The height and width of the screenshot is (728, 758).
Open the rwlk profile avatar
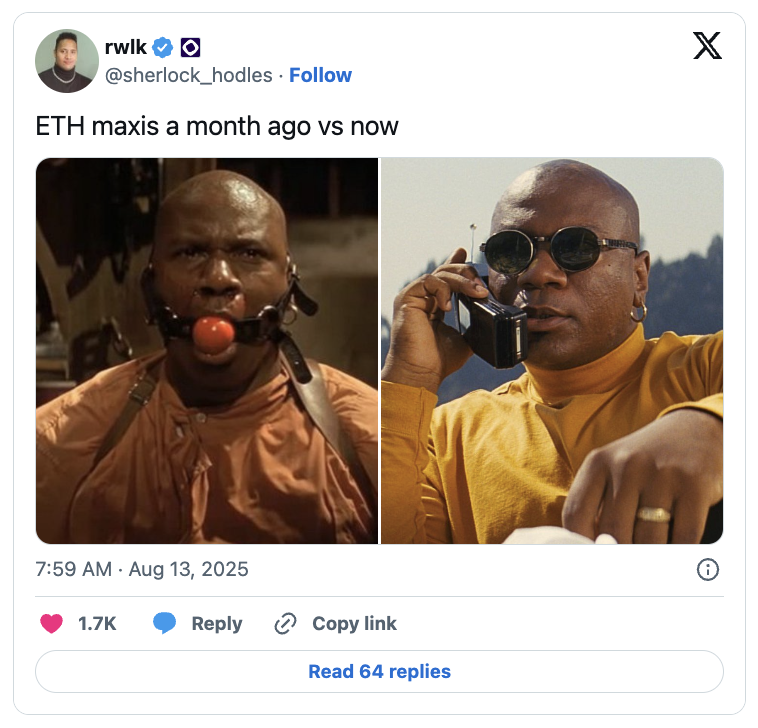point(67,61)
